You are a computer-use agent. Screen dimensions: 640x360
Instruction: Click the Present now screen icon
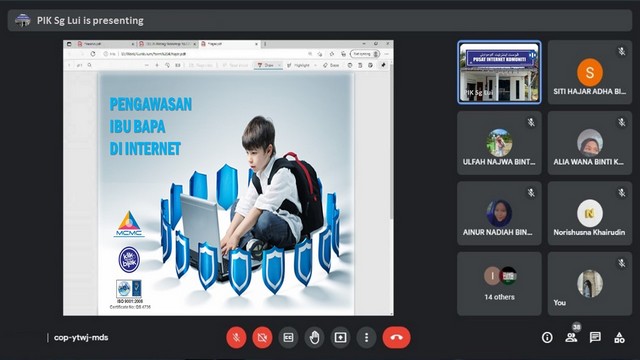coord(340,338)
